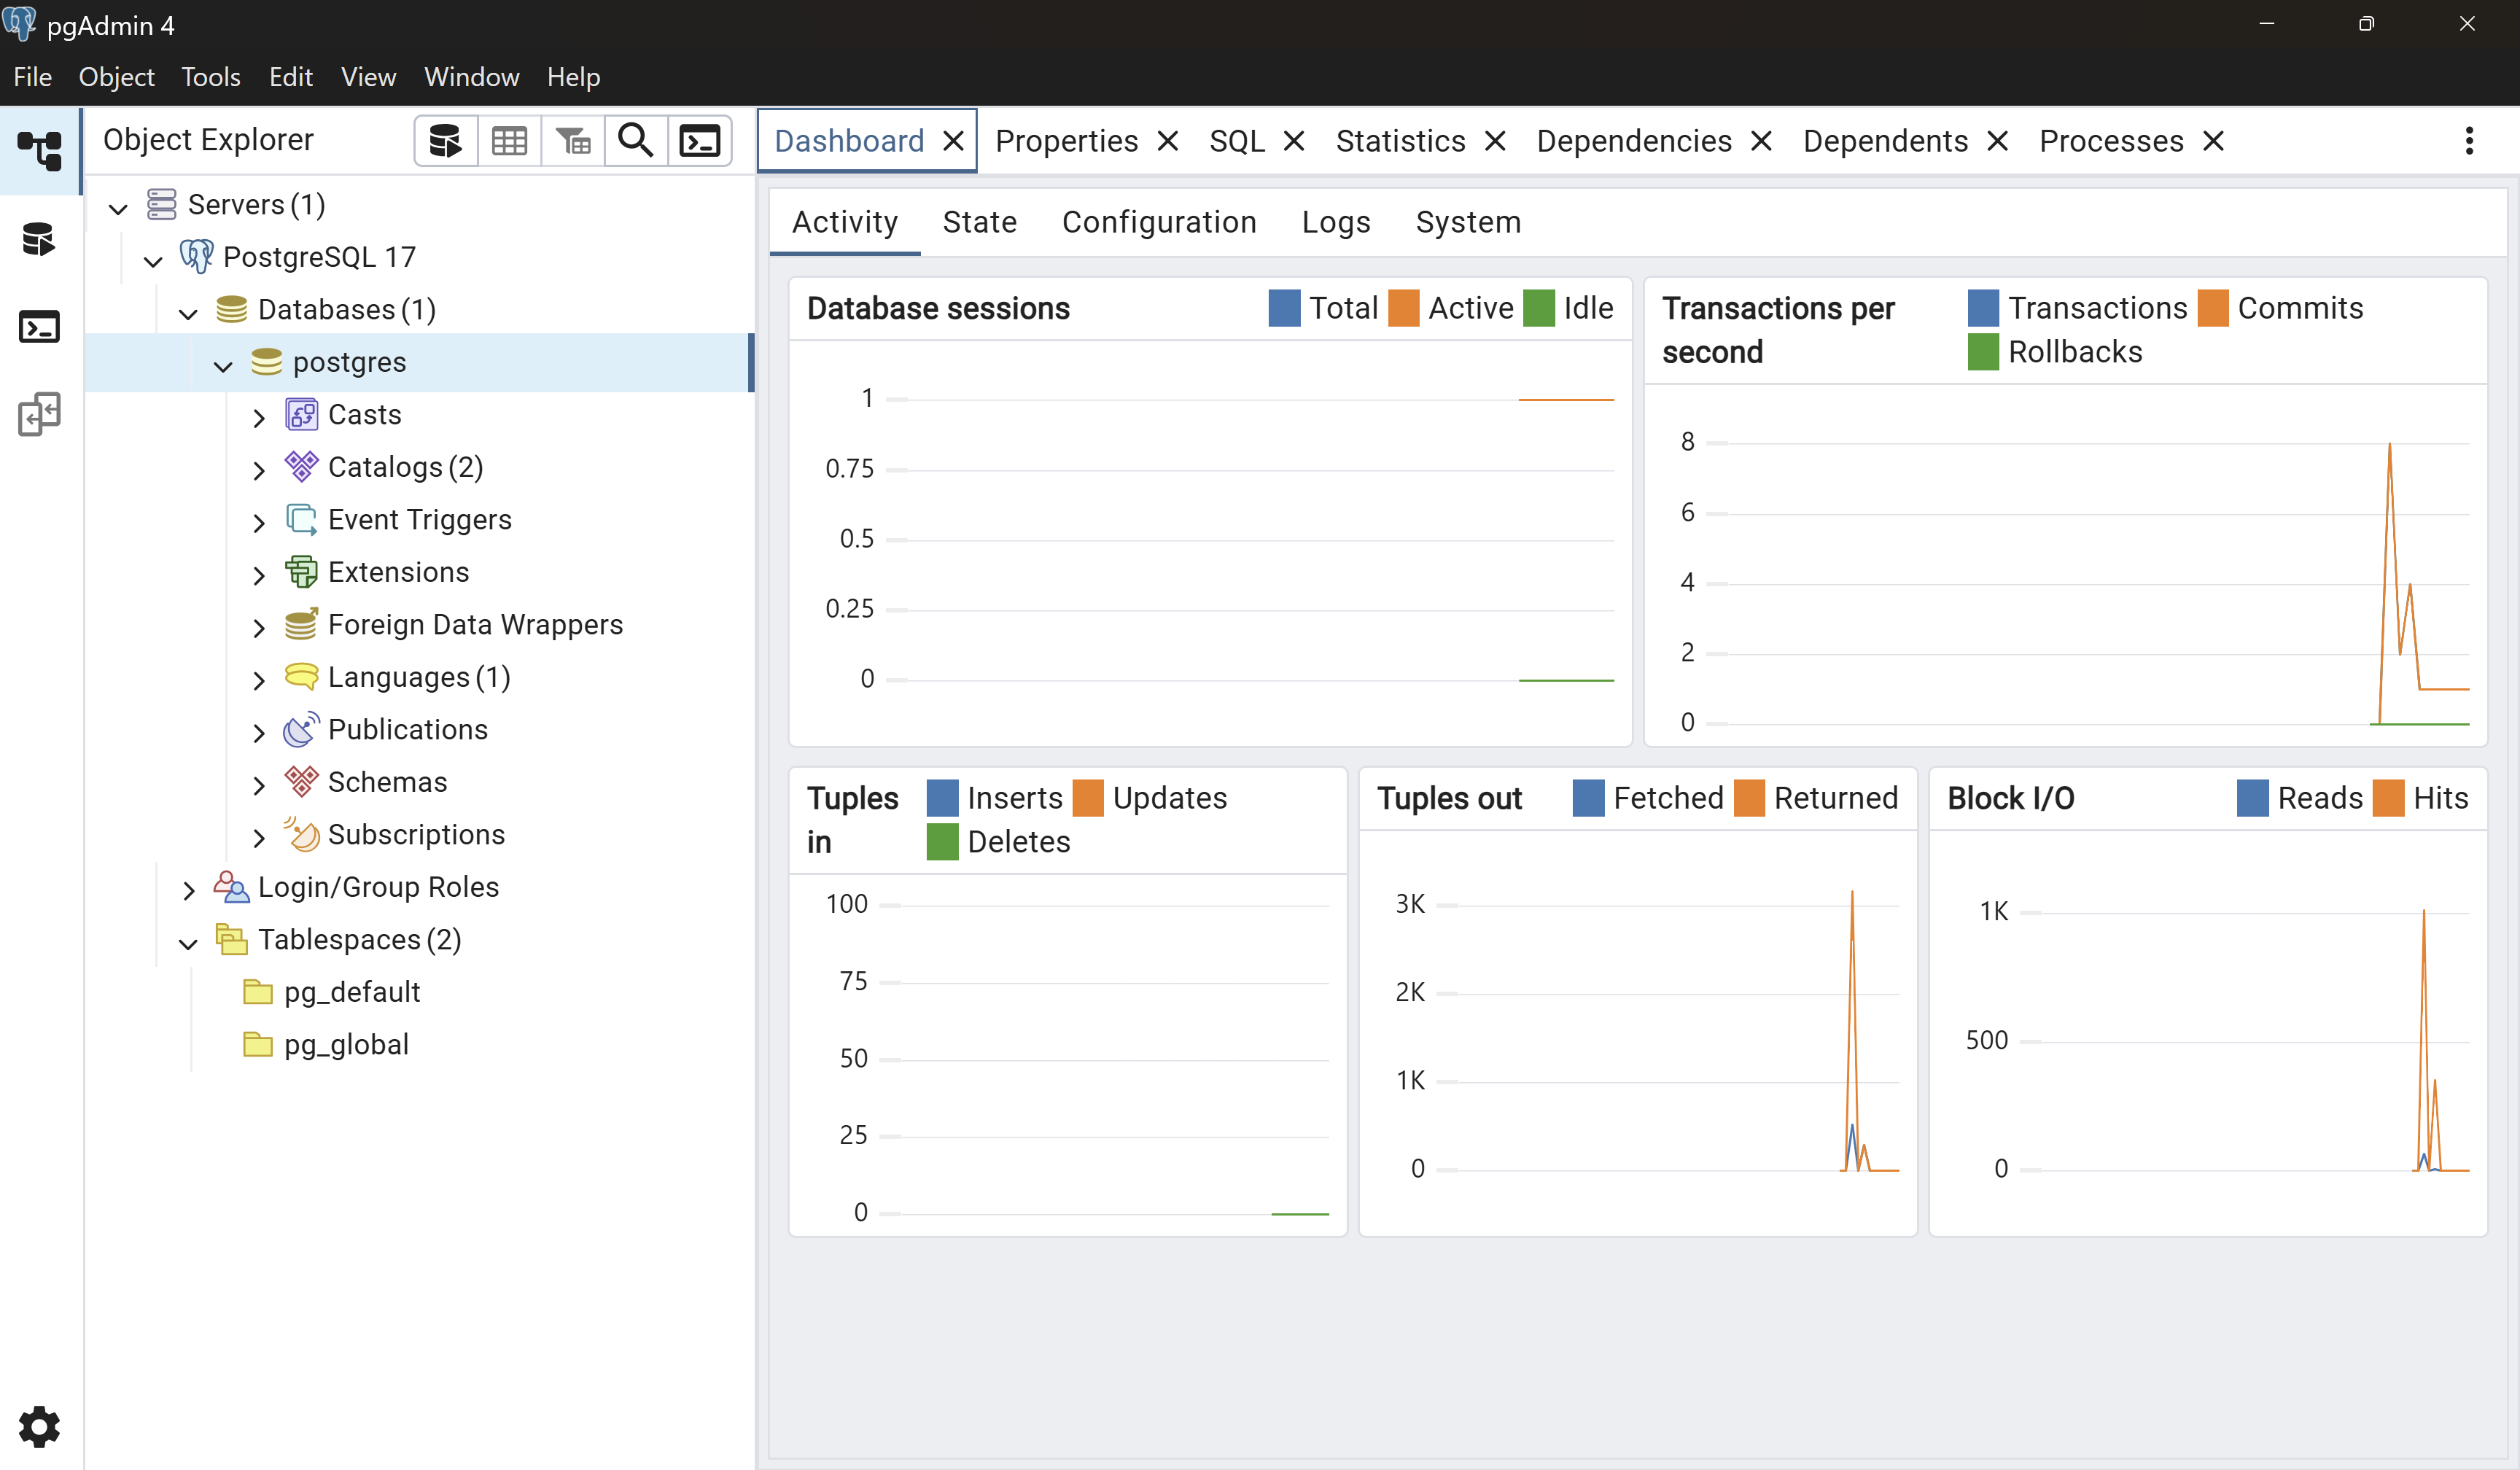
Task: Select the pg_global tablespace
Action: (x=346, y=1044)
